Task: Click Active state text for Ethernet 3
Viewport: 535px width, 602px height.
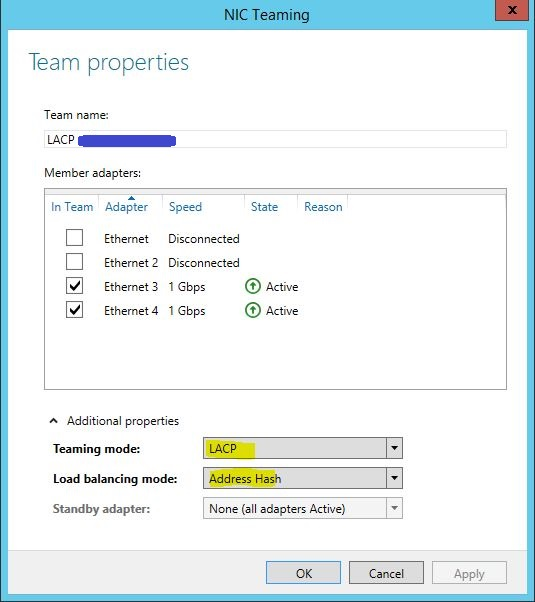Action: point(282,287)
